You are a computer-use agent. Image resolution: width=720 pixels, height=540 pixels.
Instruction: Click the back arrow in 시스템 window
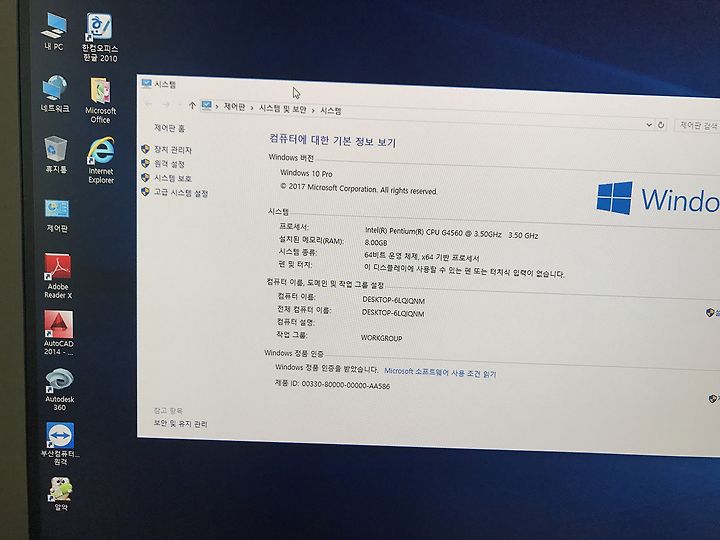tap(148, 104)
